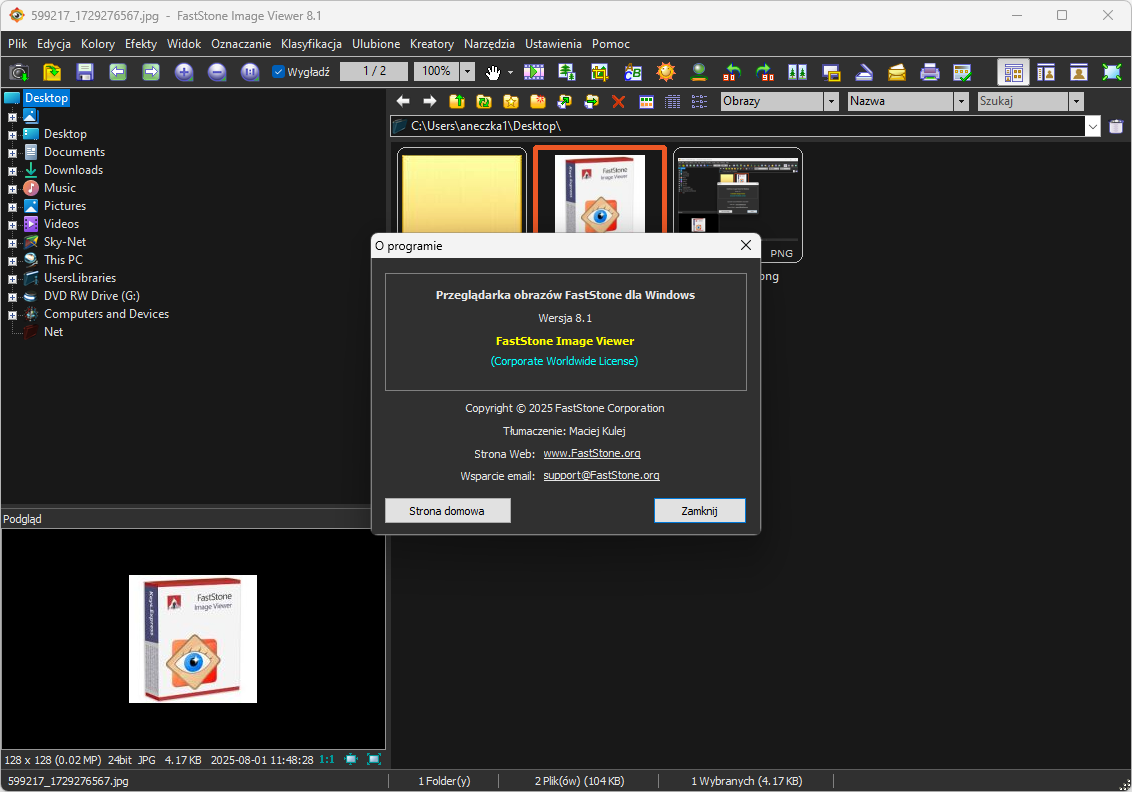Click the open folder toolbar icon
Viewport: 1132px width, 792px height.
pyautogui.click(x=52, y=72)
